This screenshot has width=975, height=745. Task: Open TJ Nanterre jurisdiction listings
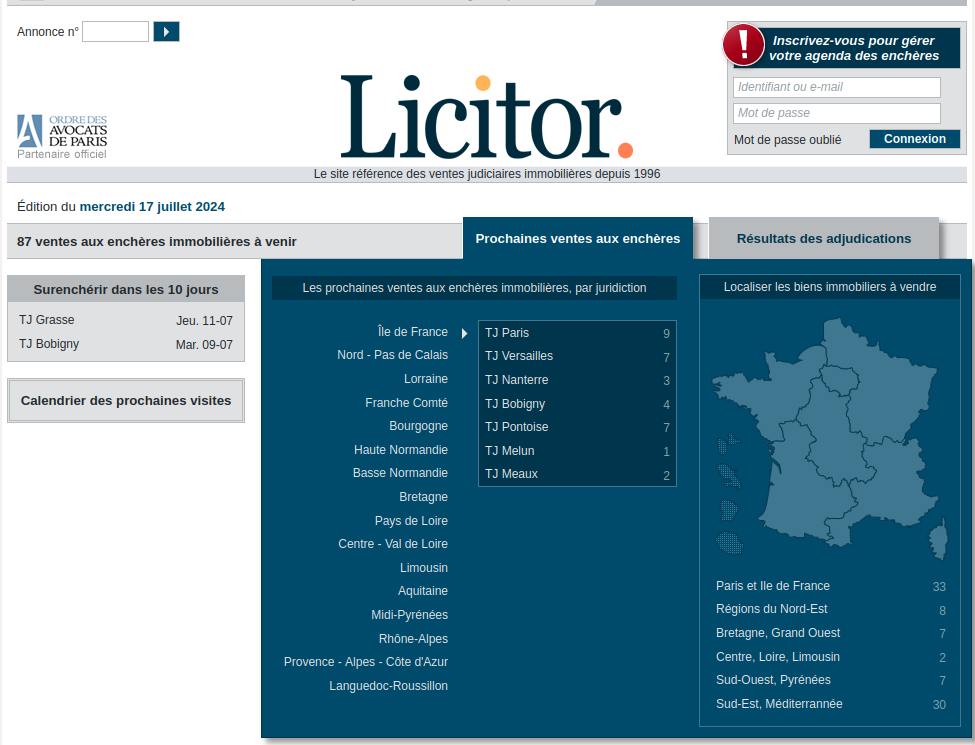(x=577, y=380)
